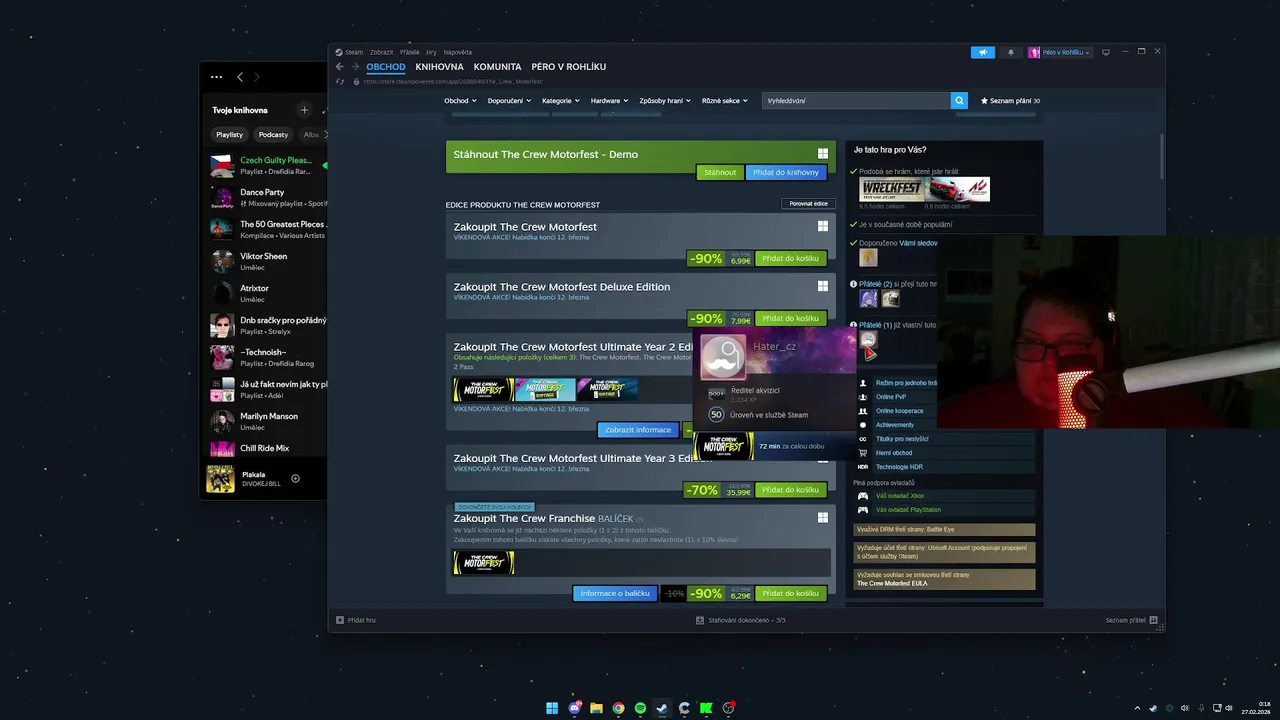Viewport: 1280px width, 720px height.
Task: Open Discord from the taskbar
Action: tap(575, 708)
